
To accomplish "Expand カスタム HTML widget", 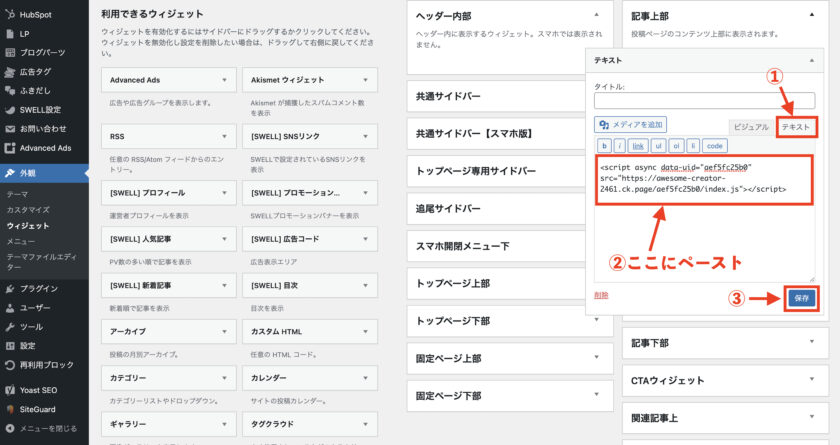I will [x=365, y=331].
